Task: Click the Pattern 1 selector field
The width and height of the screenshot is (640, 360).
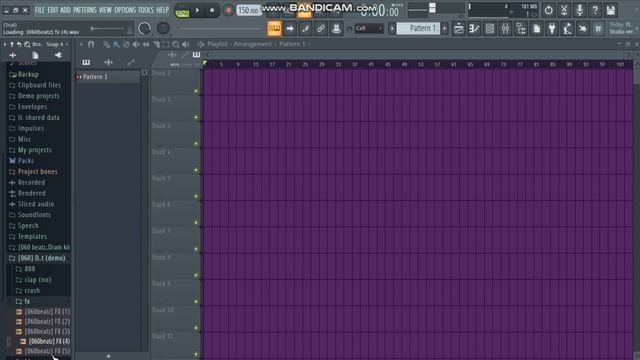Action: click(419, 28)
